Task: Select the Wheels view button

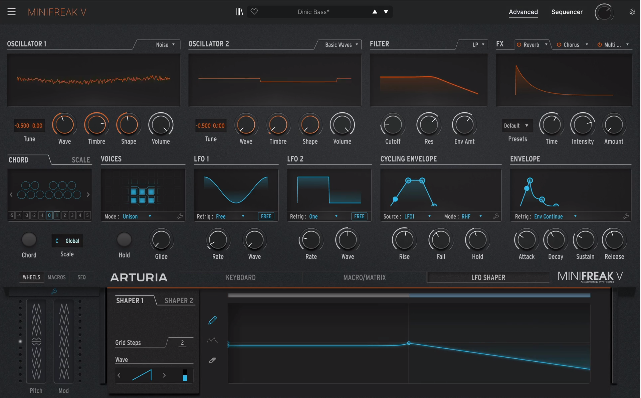Action: point(31,277)
